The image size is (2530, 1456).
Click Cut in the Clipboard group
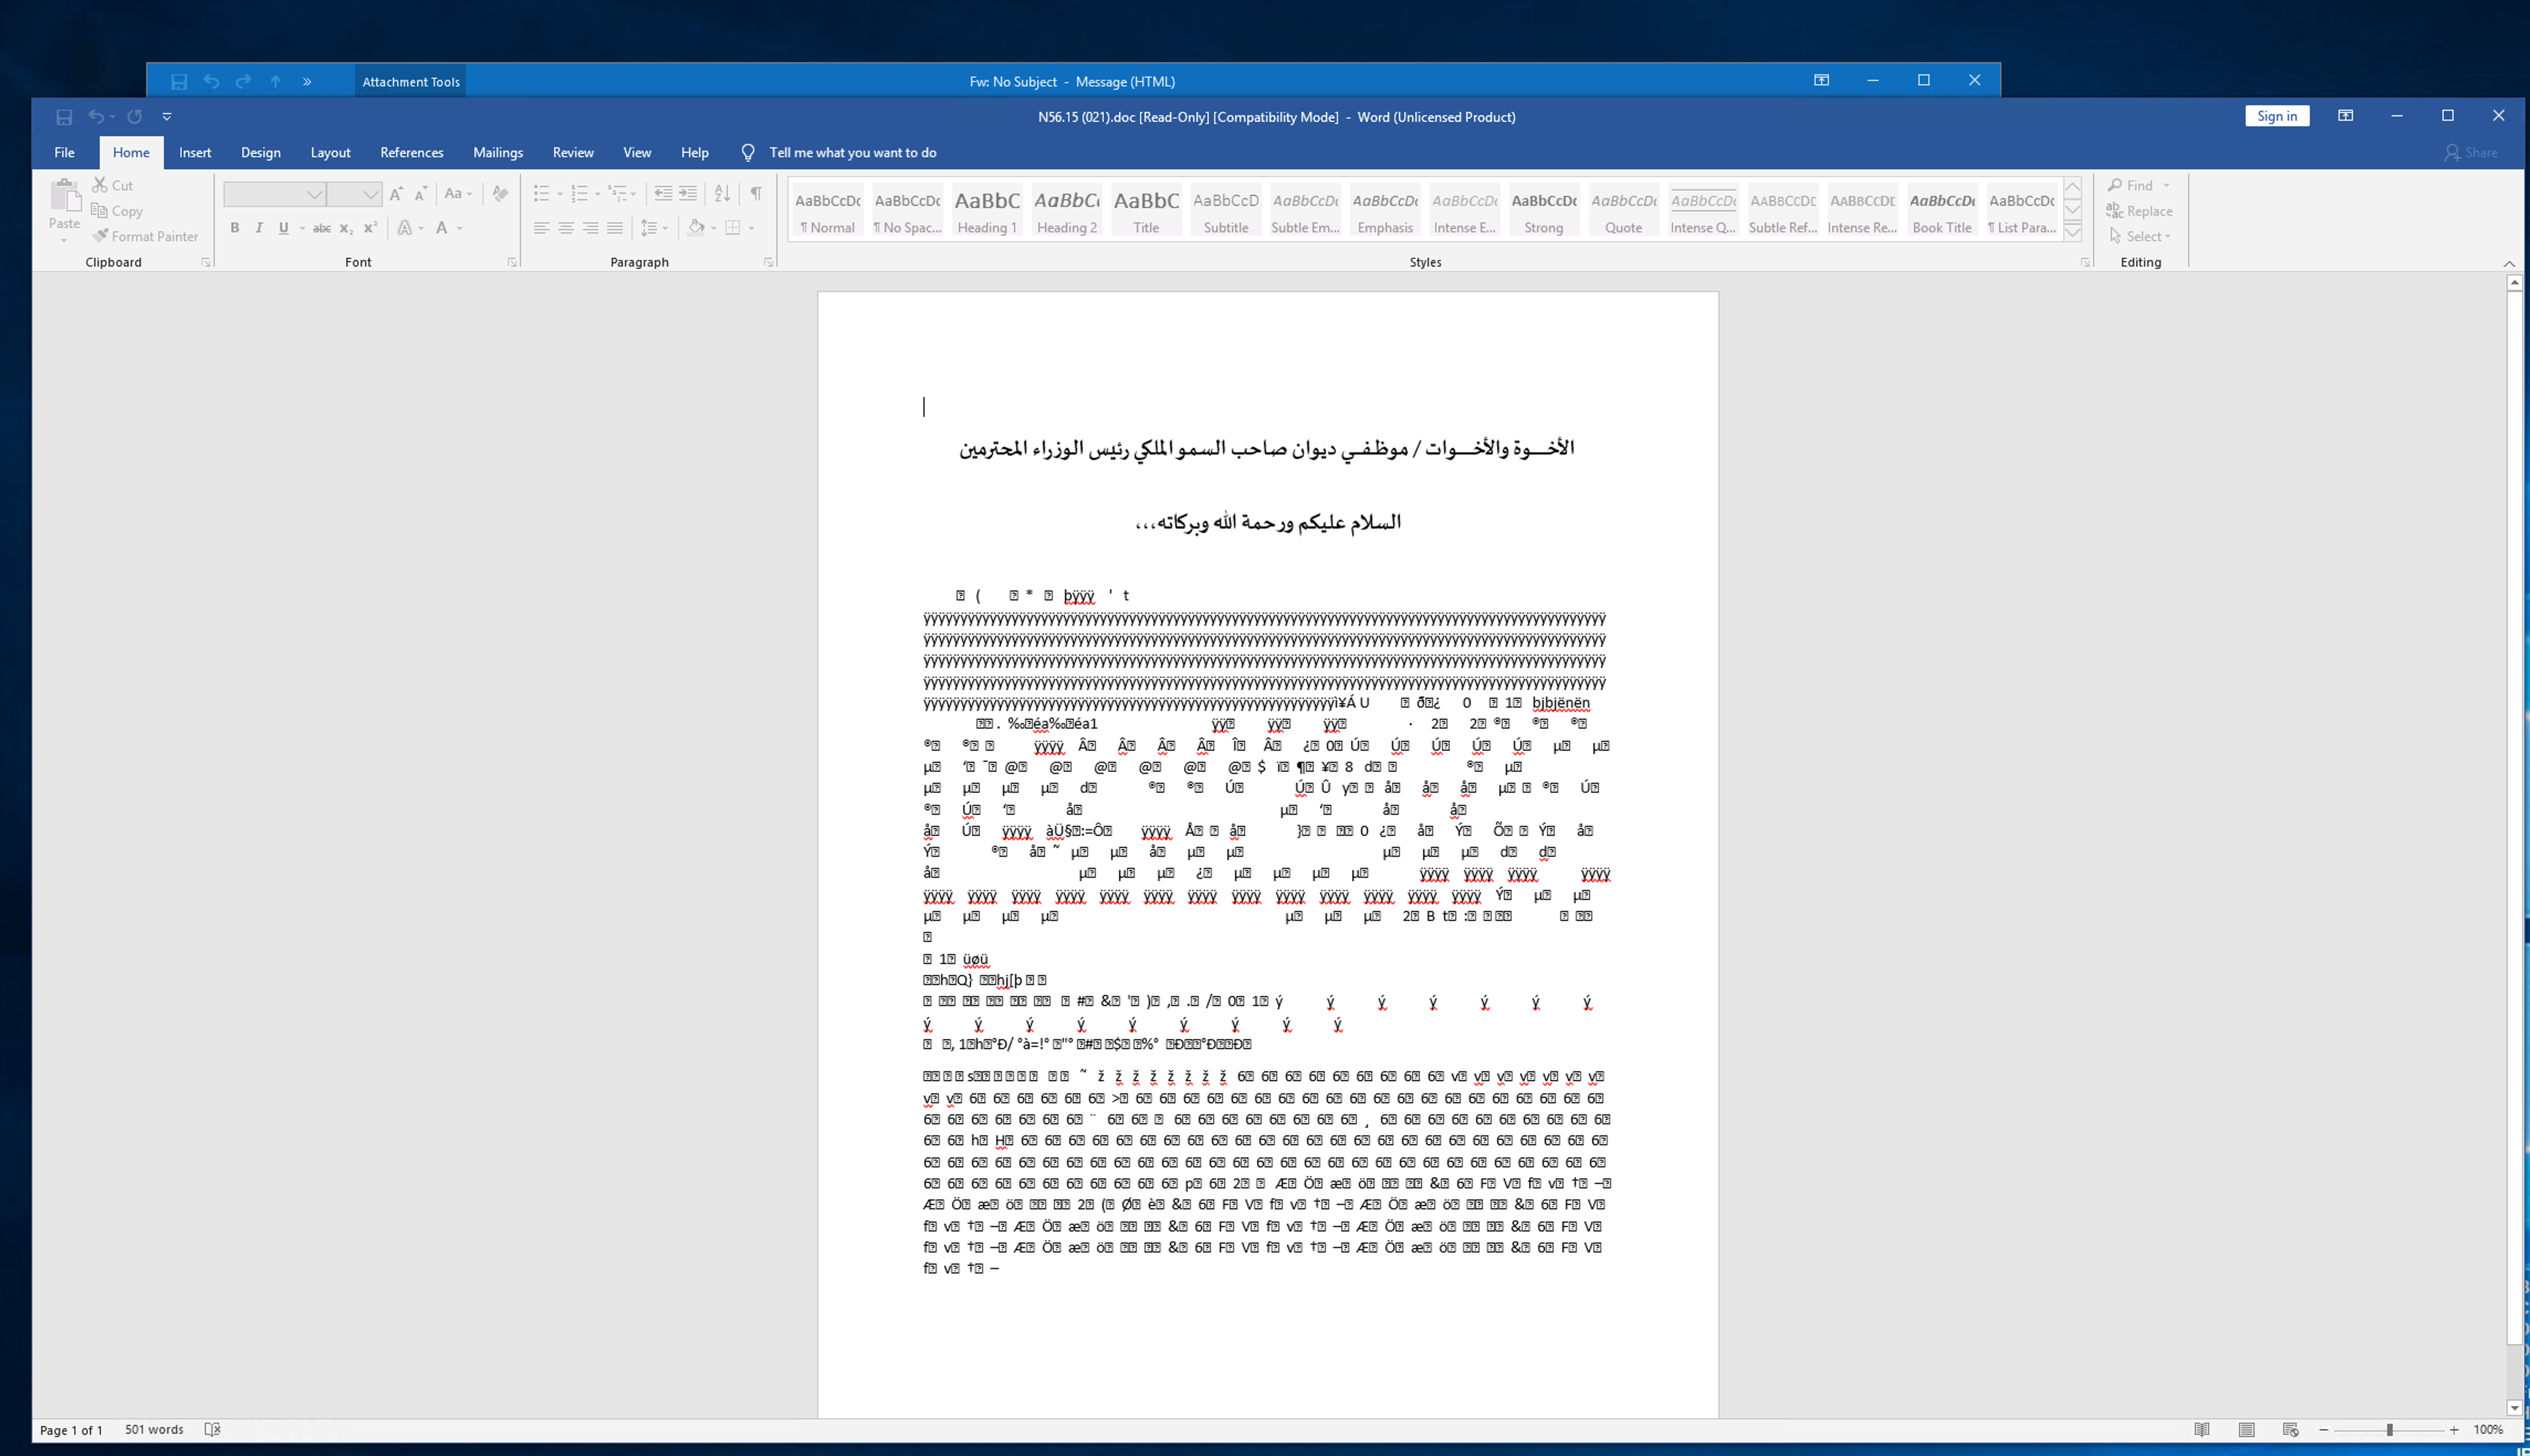(112, 185)
